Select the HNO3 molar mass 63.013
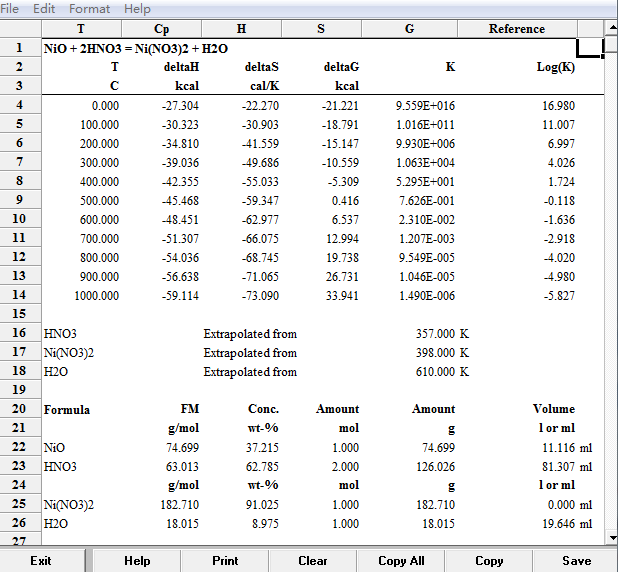The image size is (618, 572). coord(182,466)
